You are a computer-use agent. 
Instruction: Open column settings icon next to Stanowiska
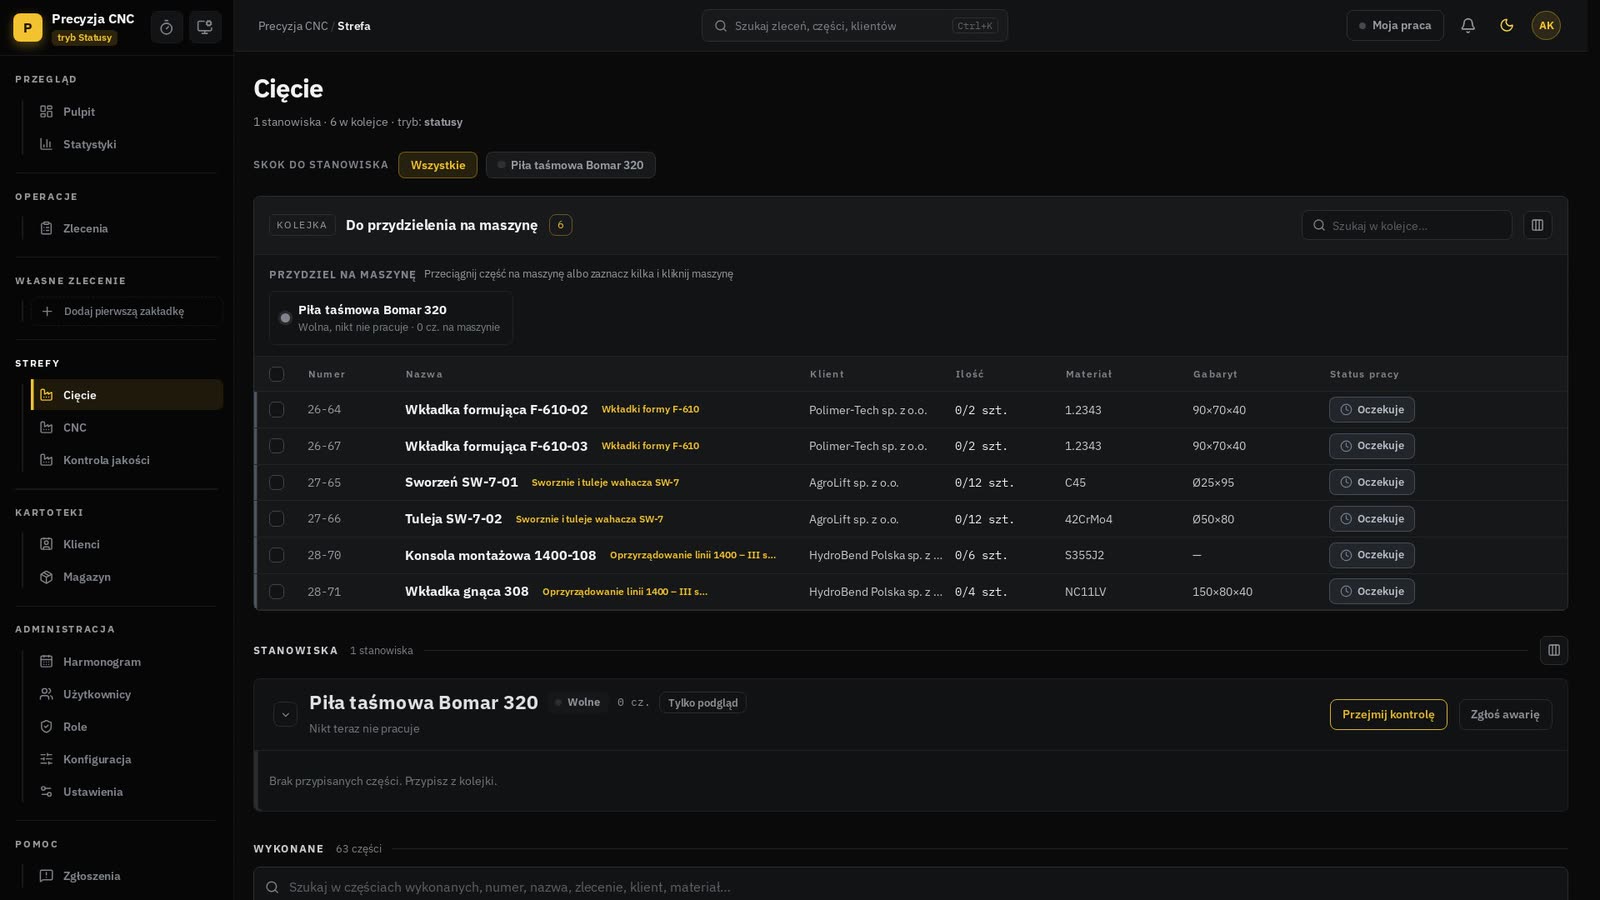(x=1554, y=650)
